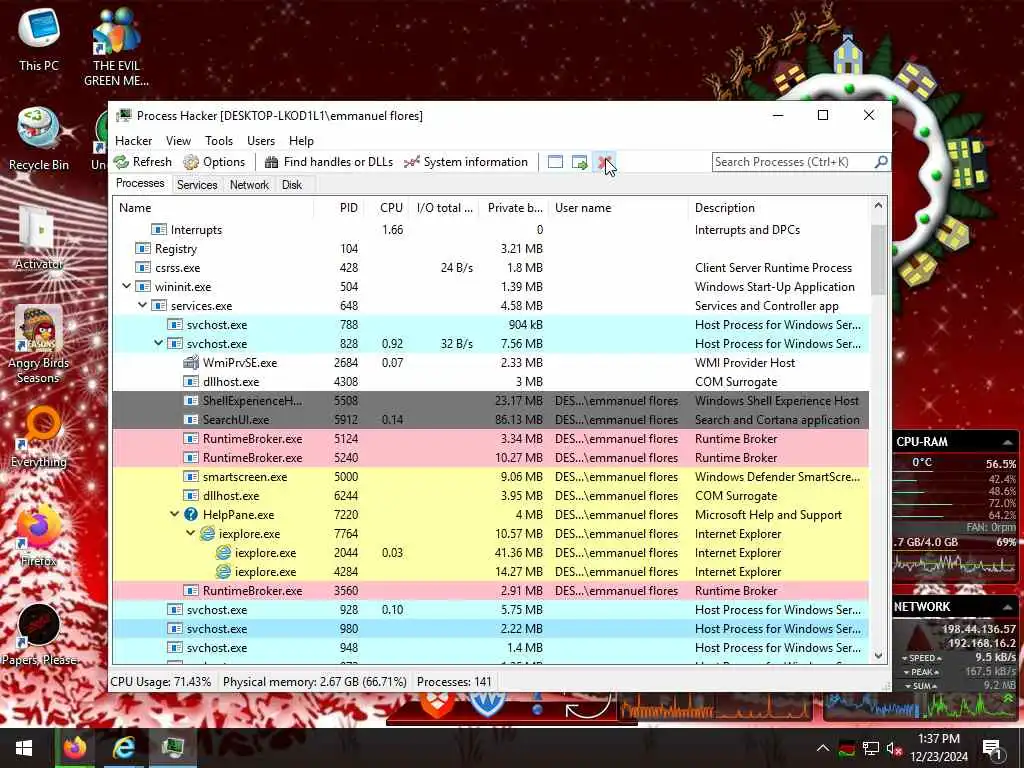Select dllhost.exe with PID 4308
The image size is (1024, 768).
(x=491, y=381)
